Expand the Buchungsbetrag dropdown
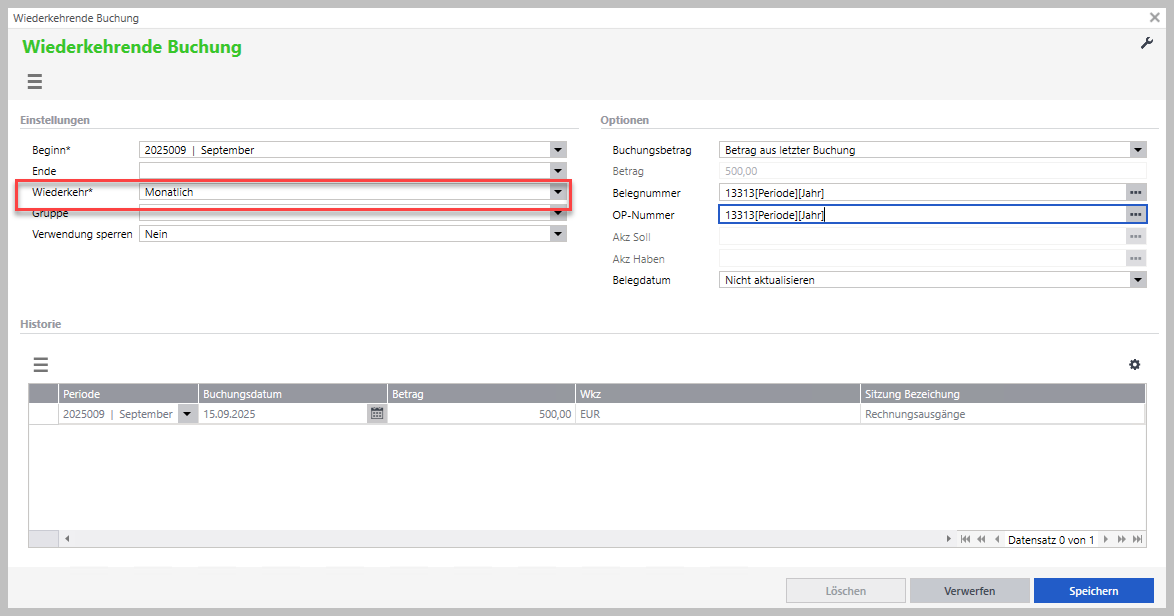Screen dimensions: 1174x616 tap(1137, 150)
